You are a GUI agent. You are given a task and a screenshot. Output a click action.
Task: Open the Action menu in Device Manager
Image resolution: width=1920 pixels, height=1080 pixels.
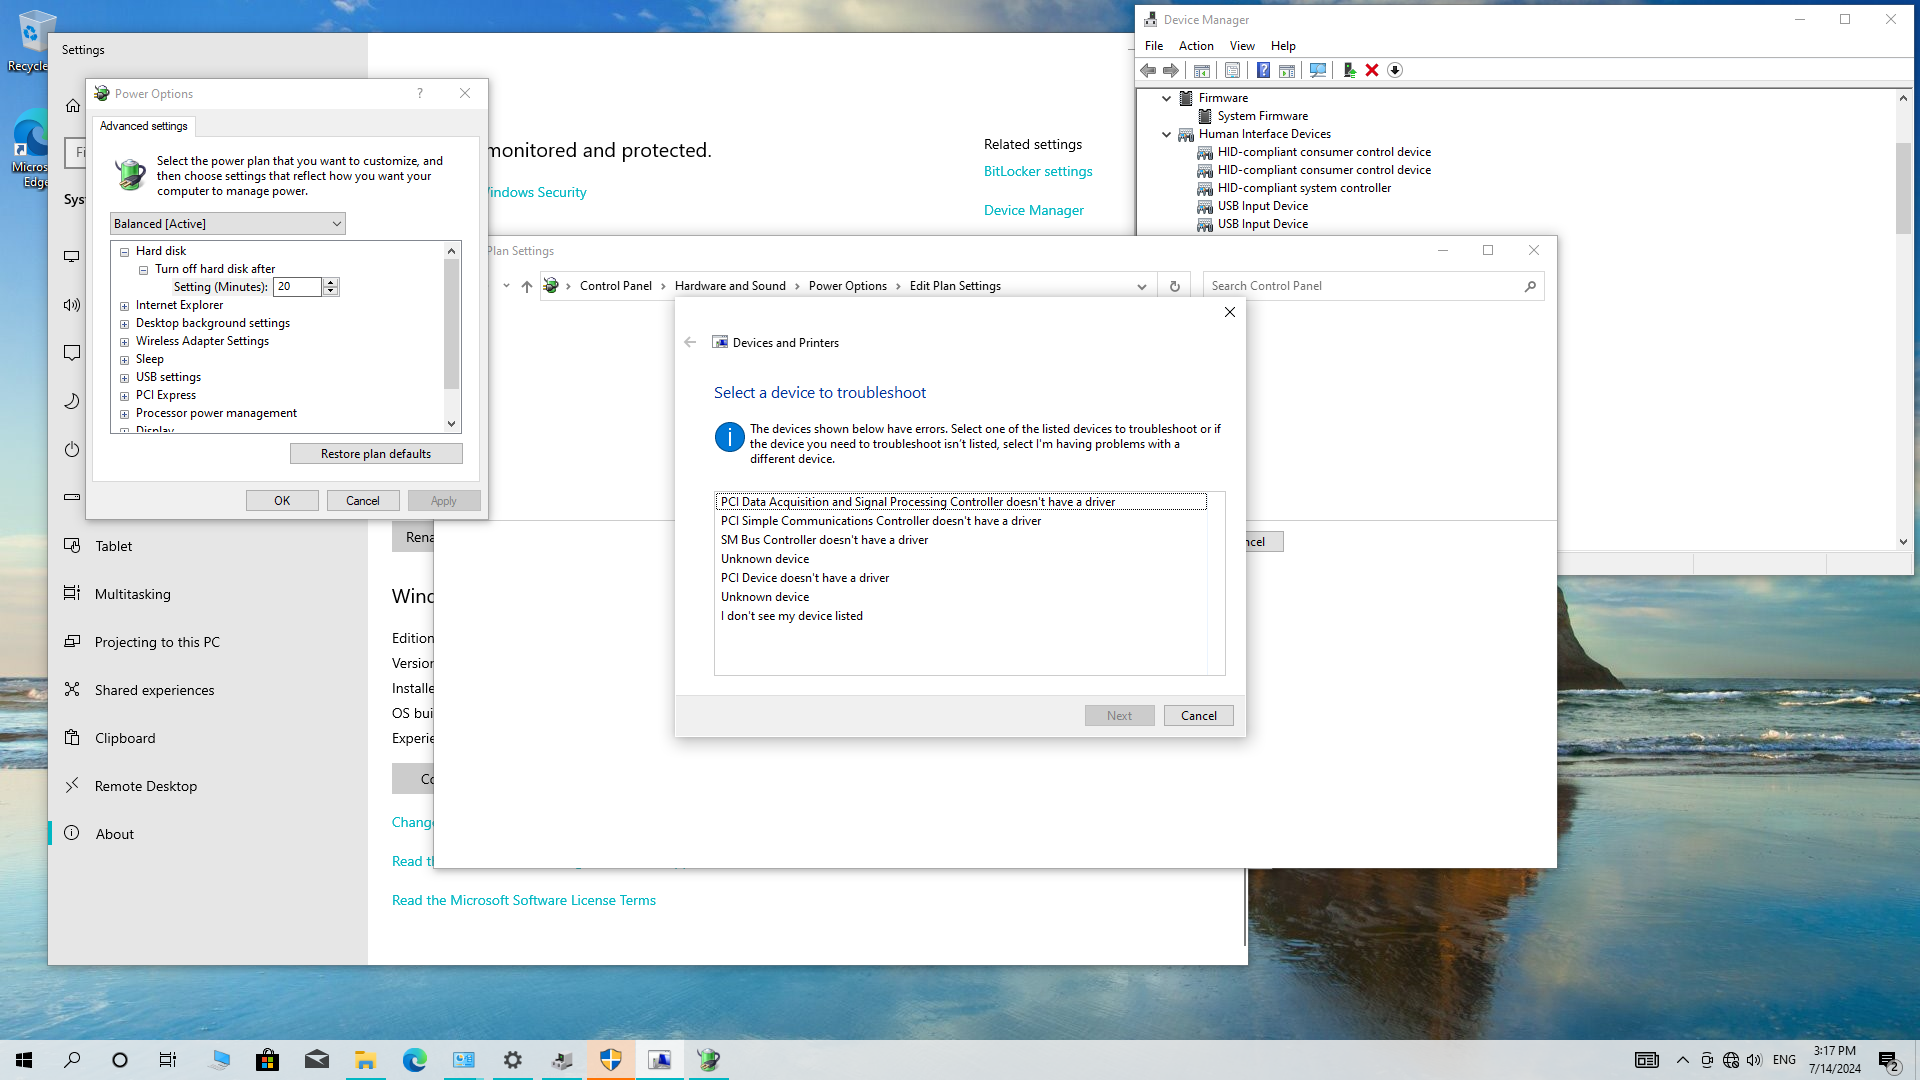[1196, 46]
